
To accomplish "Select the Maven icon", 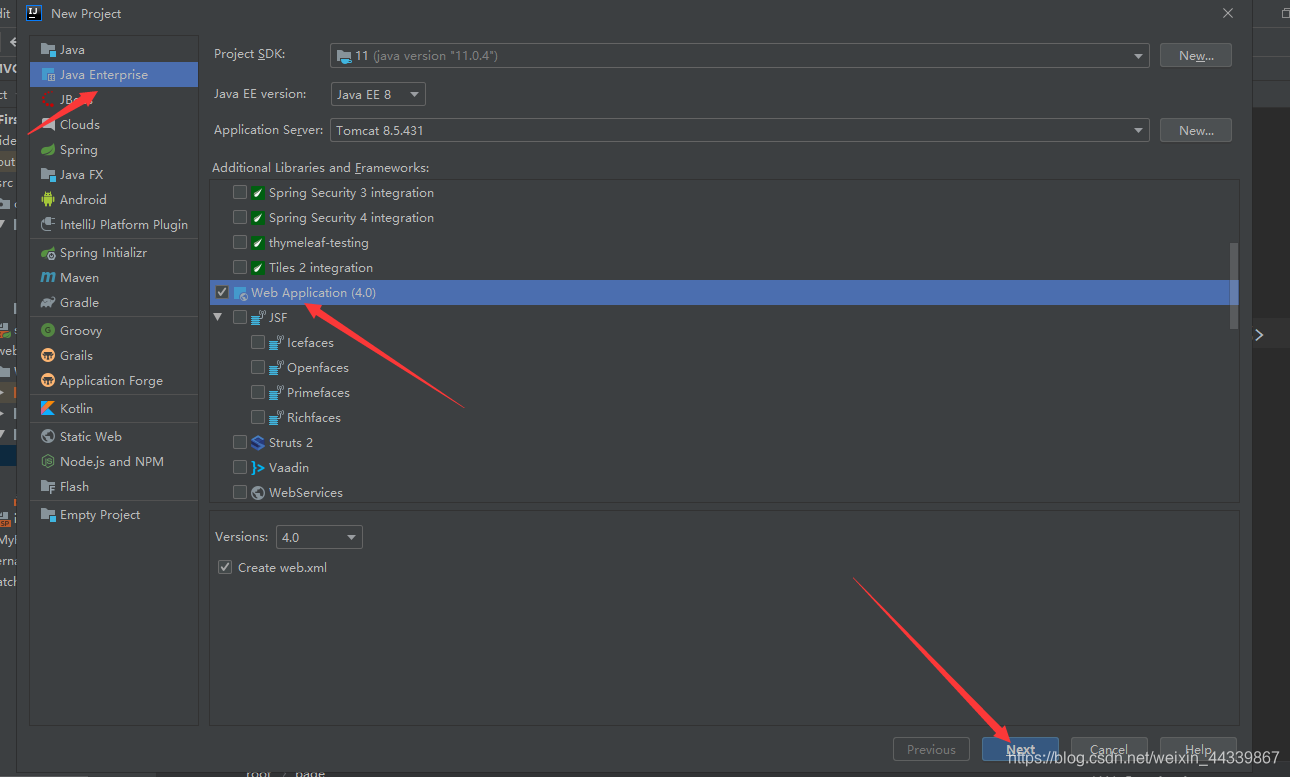I will click(48, 278).
